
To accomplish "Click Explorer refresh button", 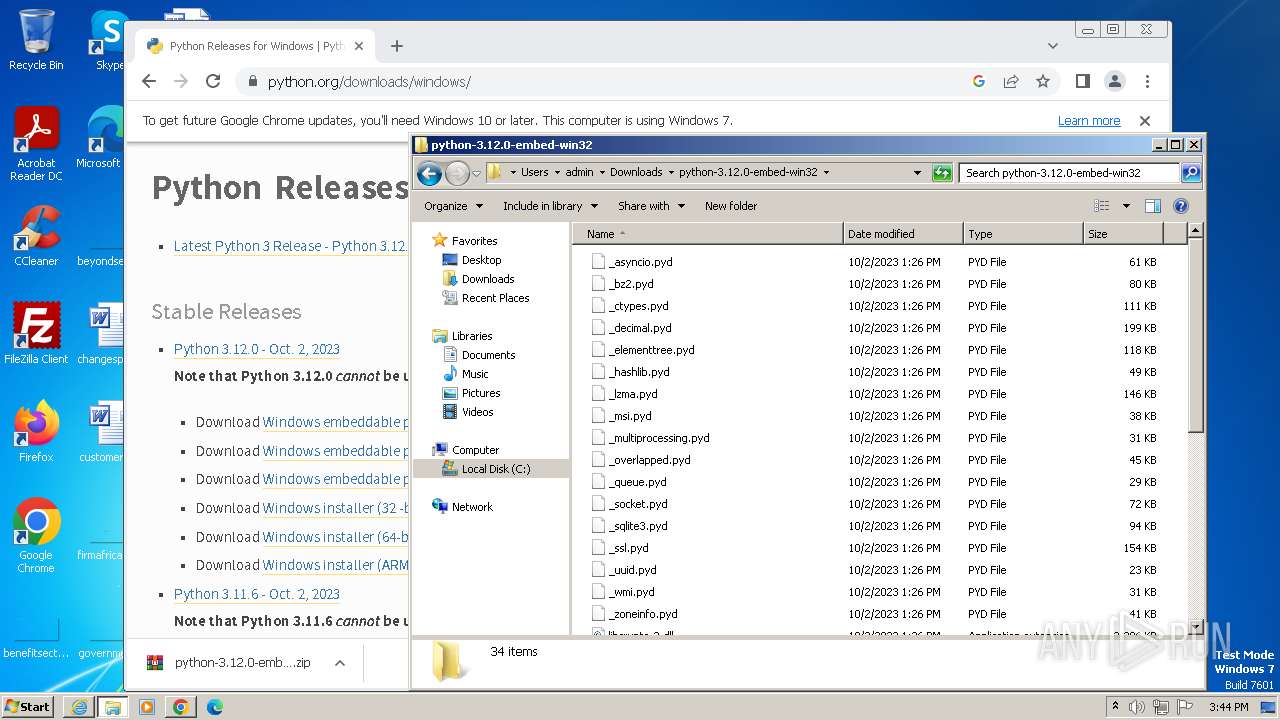I will tap(941, 173).
